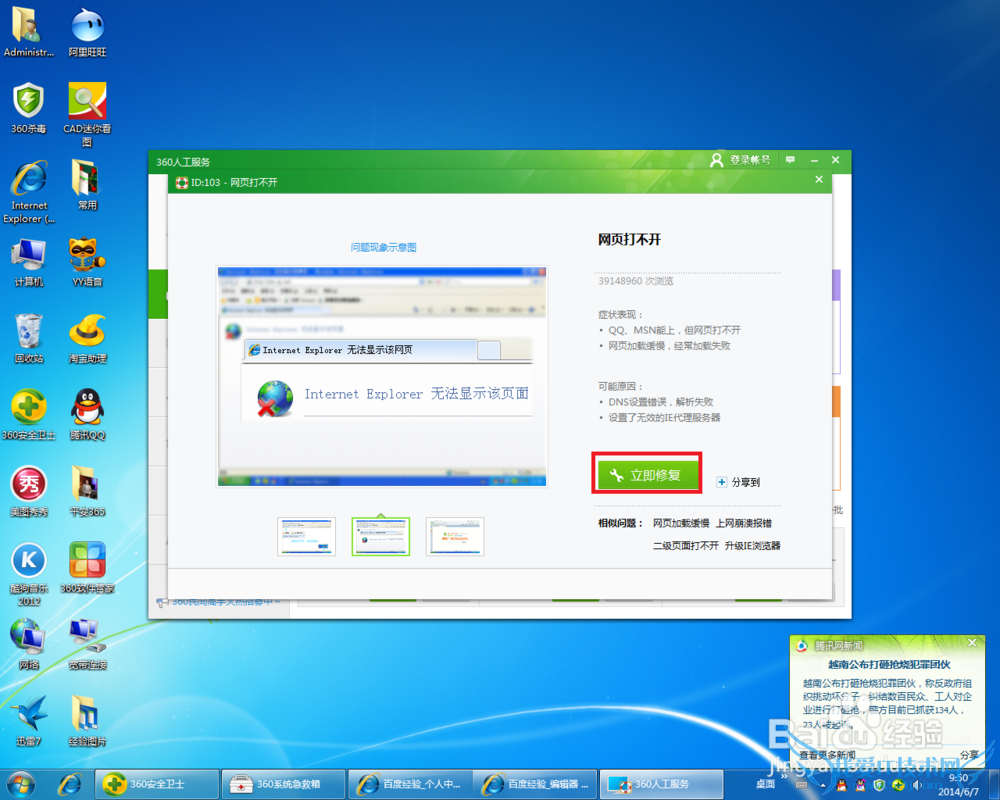The width and height of the screenshot is (1000, 800).
Task: Close the 腾讯网新闻 popup
Action: pyautogui.click(x=972, y=642)
